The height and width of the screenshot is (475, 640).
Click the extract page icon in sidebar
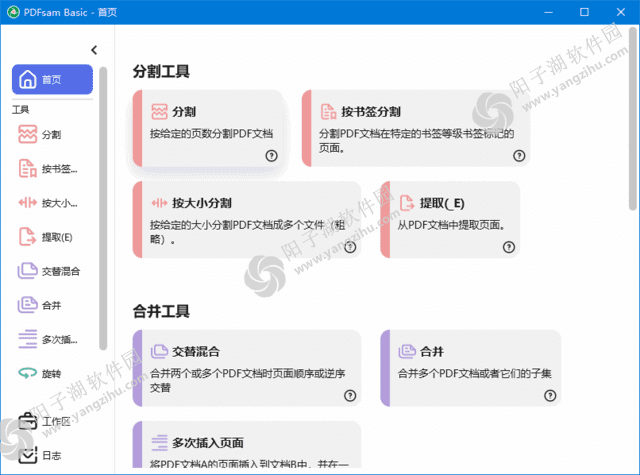point(27,237)
